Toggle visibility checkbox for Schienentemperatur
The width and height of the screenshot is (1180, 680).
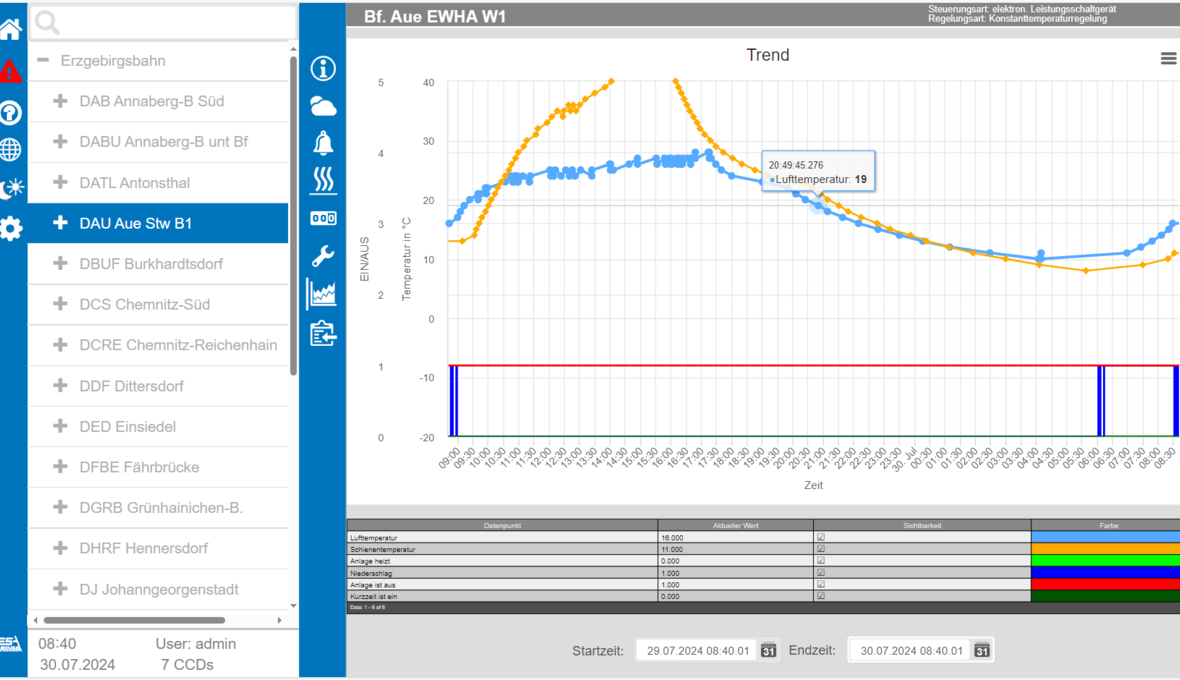[x=821, y=549]
